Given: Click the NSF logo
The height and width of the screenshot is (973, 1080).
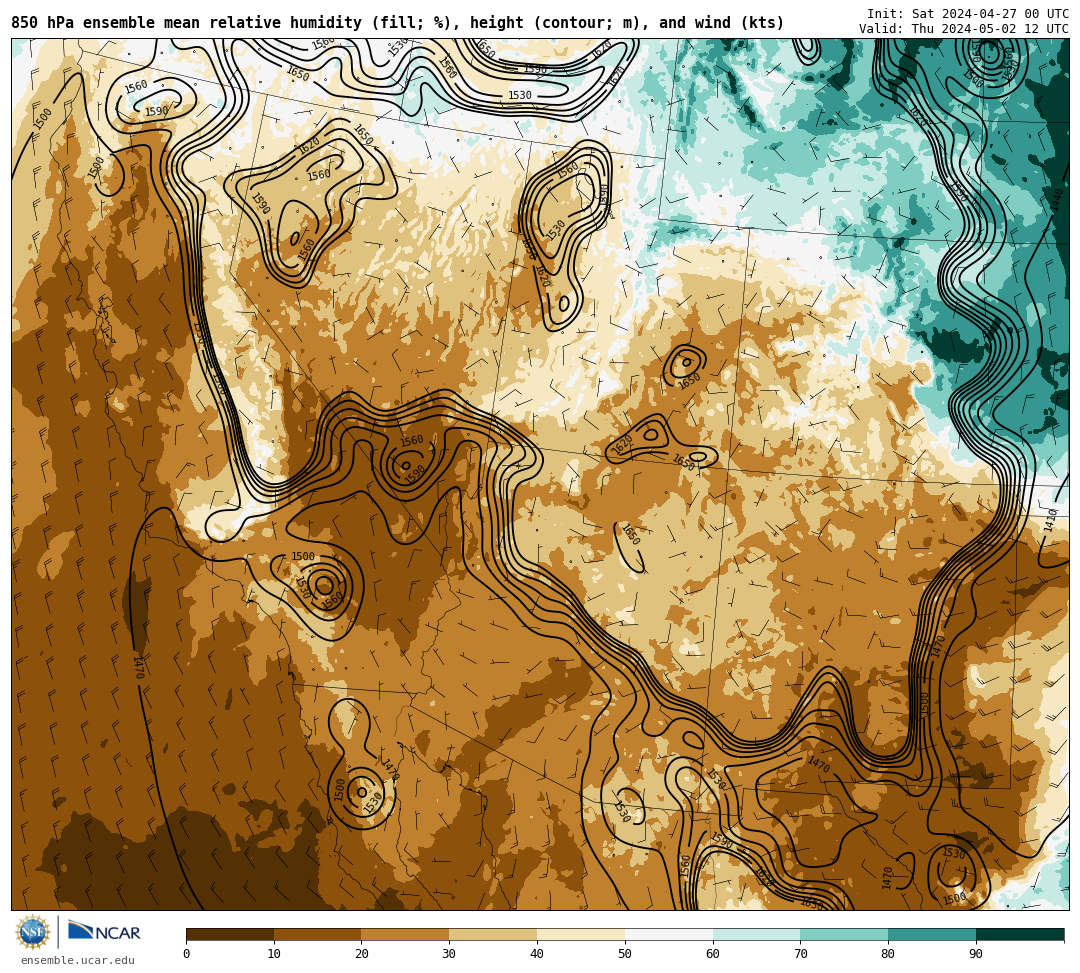Looking at the screenshot, I should pos(32,932).
